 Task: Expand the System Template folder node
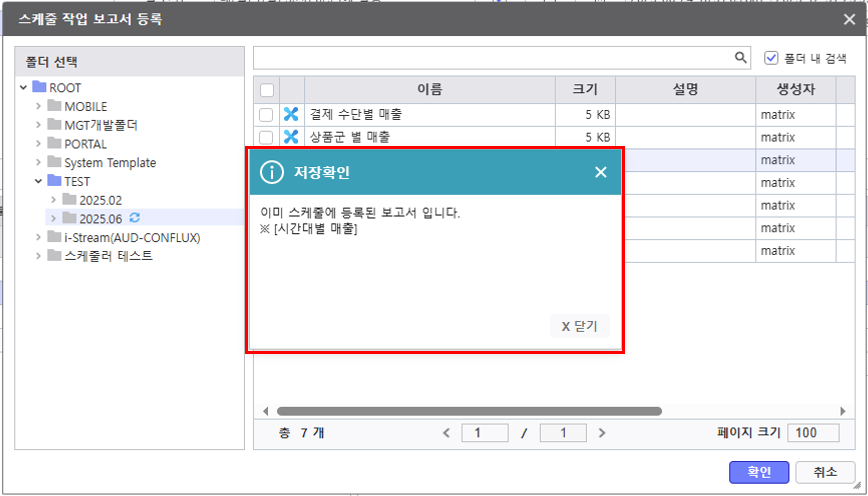click(38, 162)
